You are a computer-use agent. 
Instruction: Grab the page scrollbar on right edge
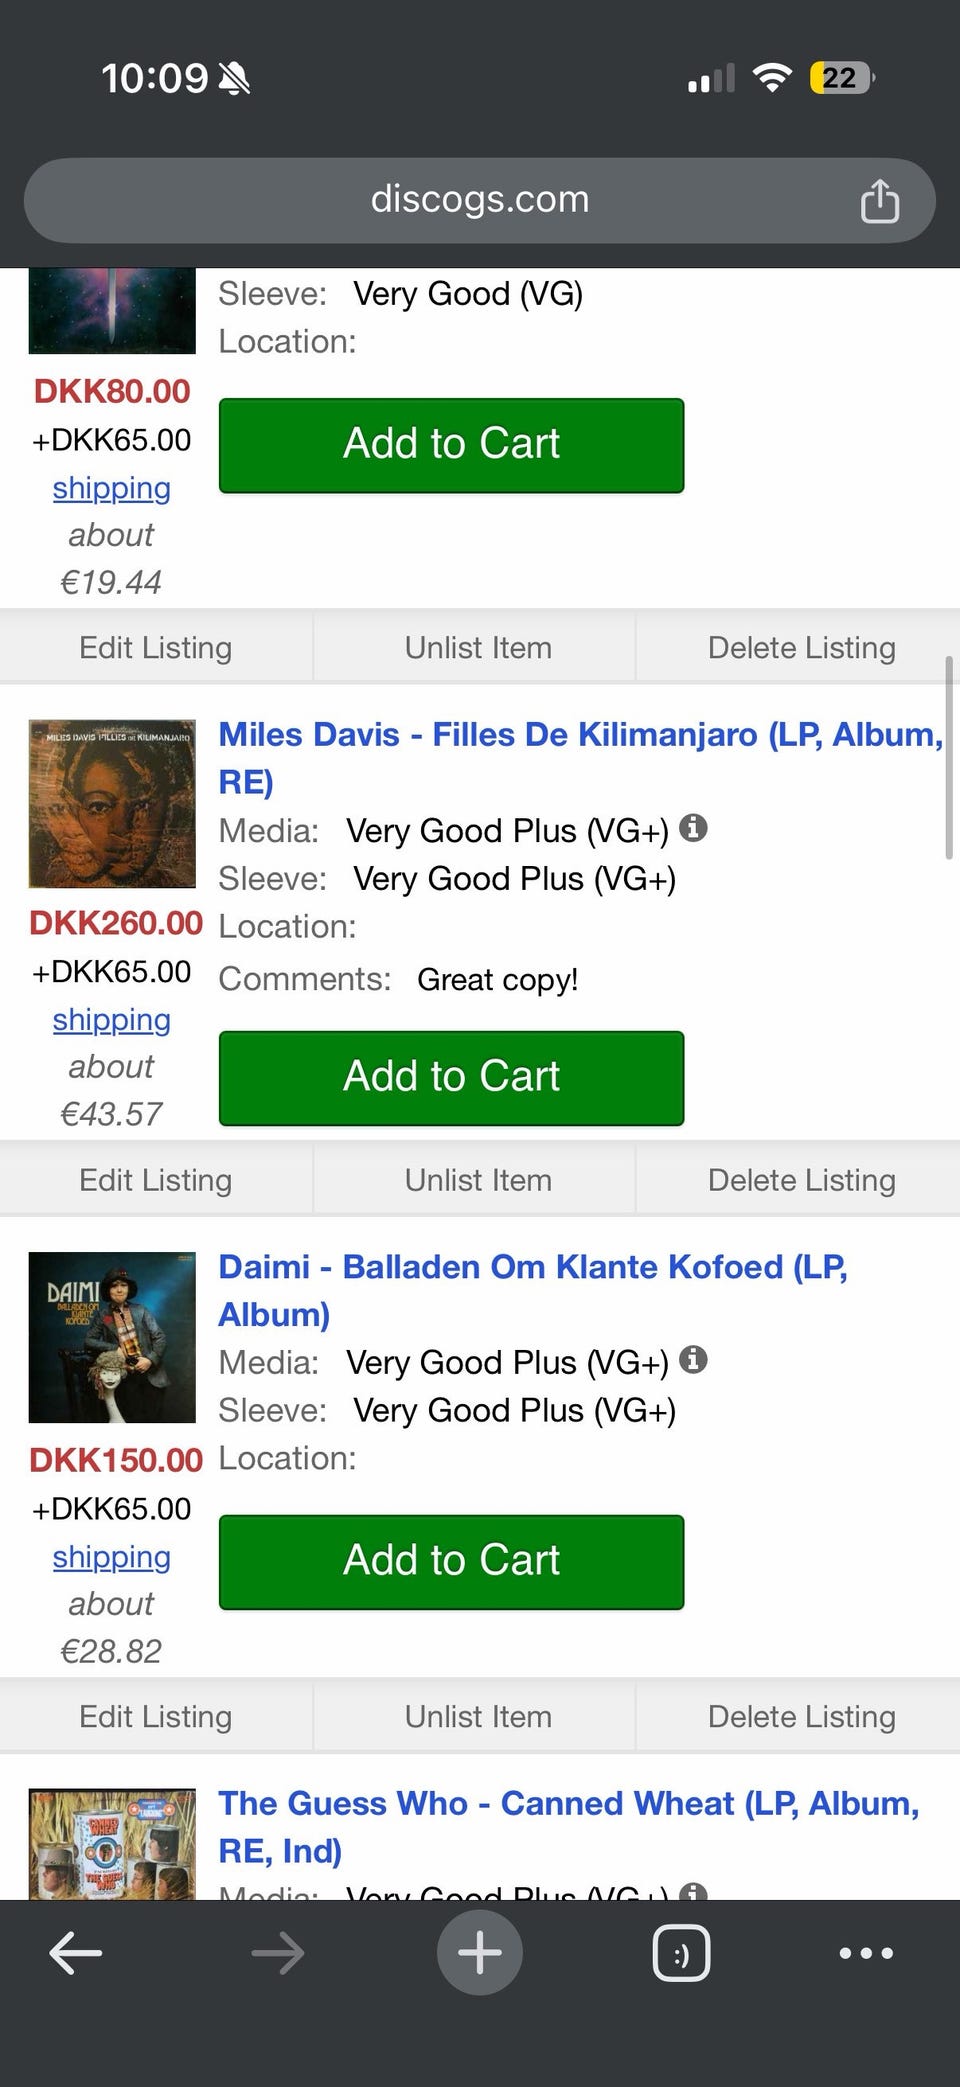pos(948,757)
